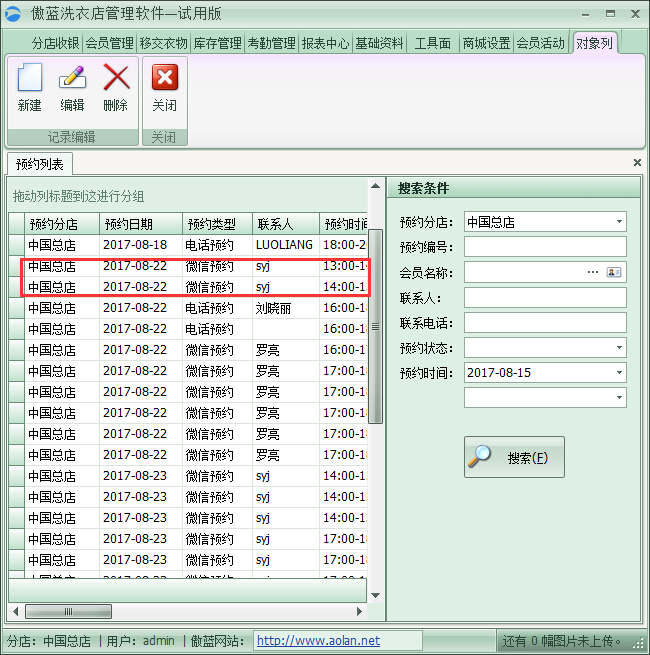Switch to the 会员管理 tab
The width and height of the screenshot is (650, 655).
pos(109,43)
